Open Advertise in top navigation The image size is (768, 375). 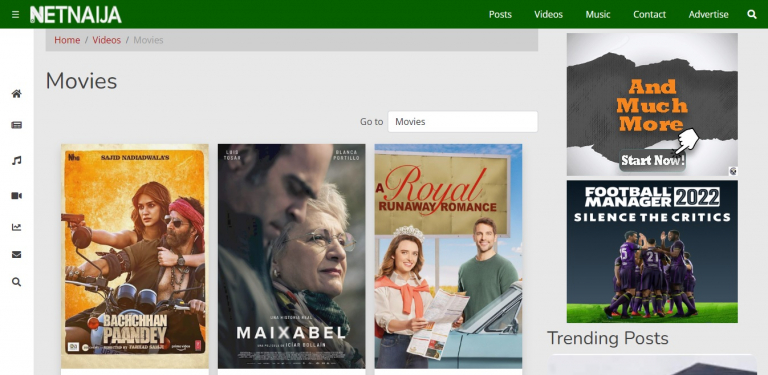coord(708,15)
